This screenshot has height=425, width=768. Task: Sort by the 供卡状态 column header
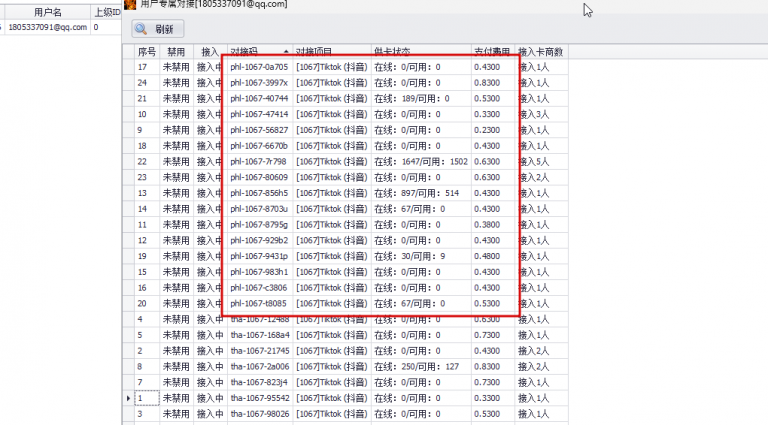(421, 52)
